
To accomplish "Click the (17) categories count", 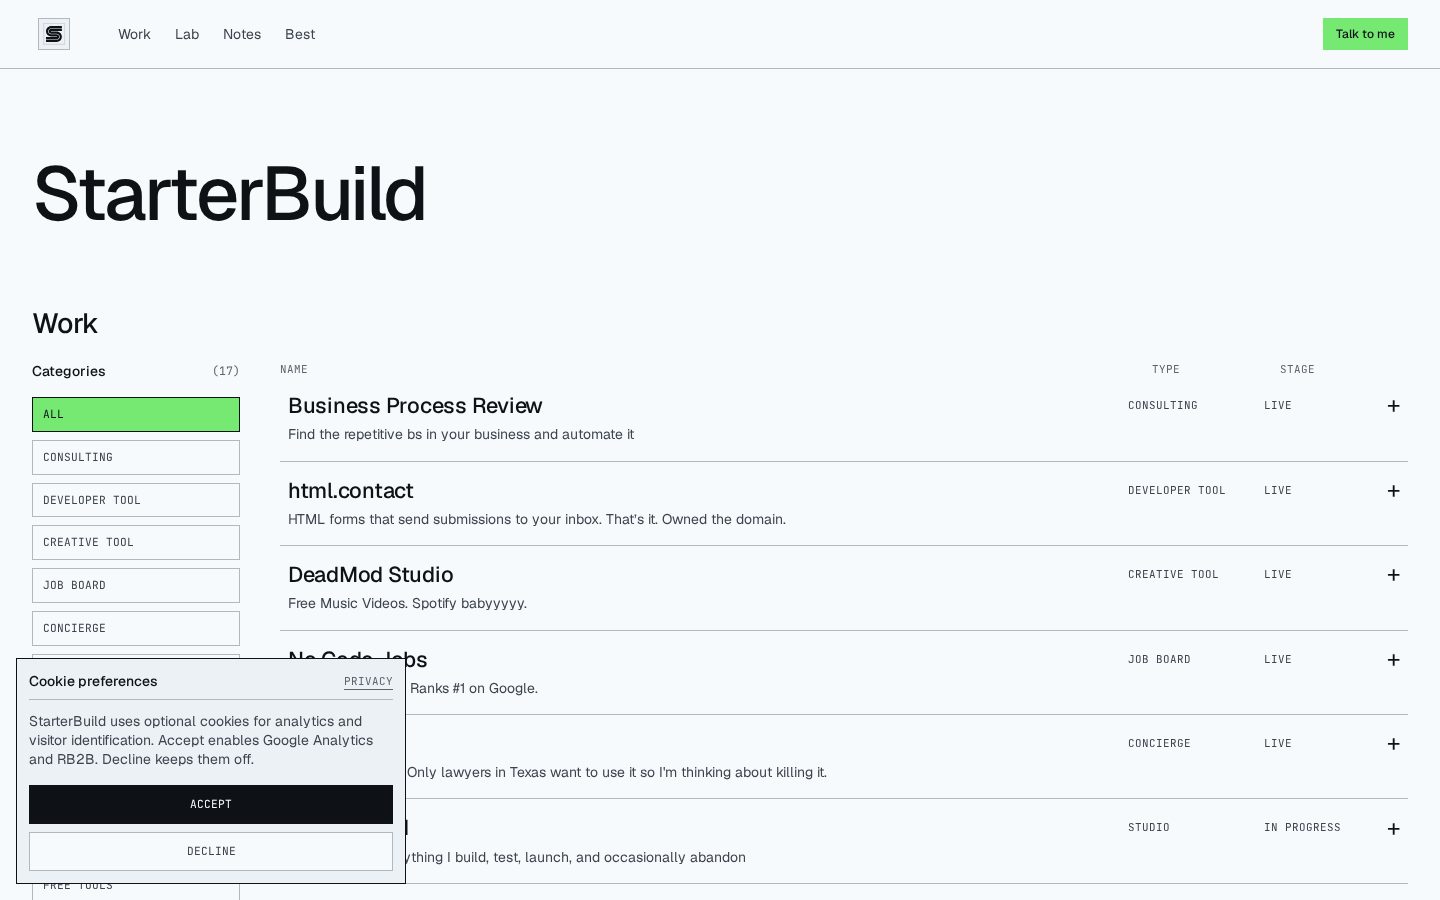I will [226, 371].
